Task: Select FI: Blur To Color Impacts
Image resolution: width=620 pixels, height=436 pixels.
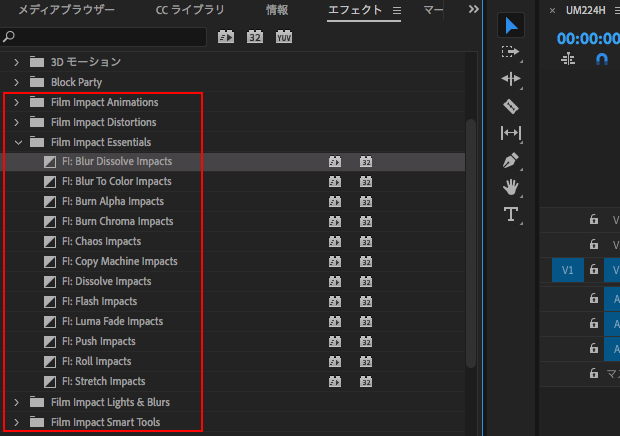Action: tap(117, 181)
